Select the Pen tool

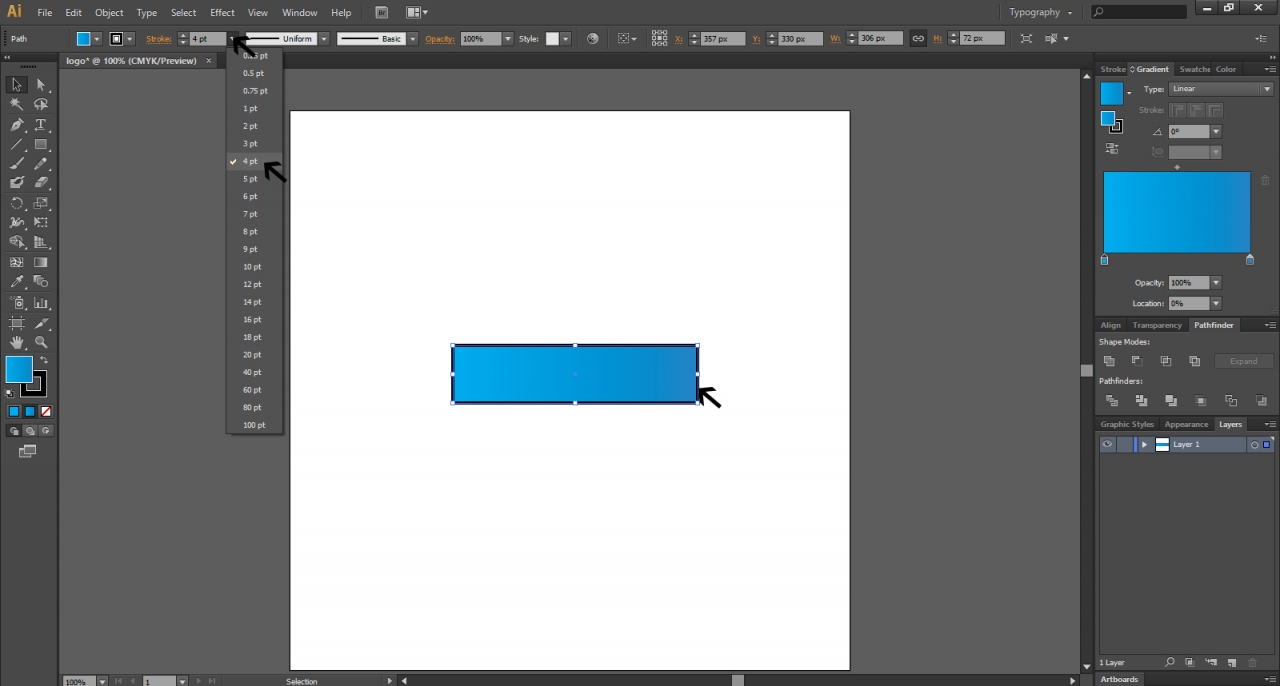pyautogui.click(x=17, y=125)
